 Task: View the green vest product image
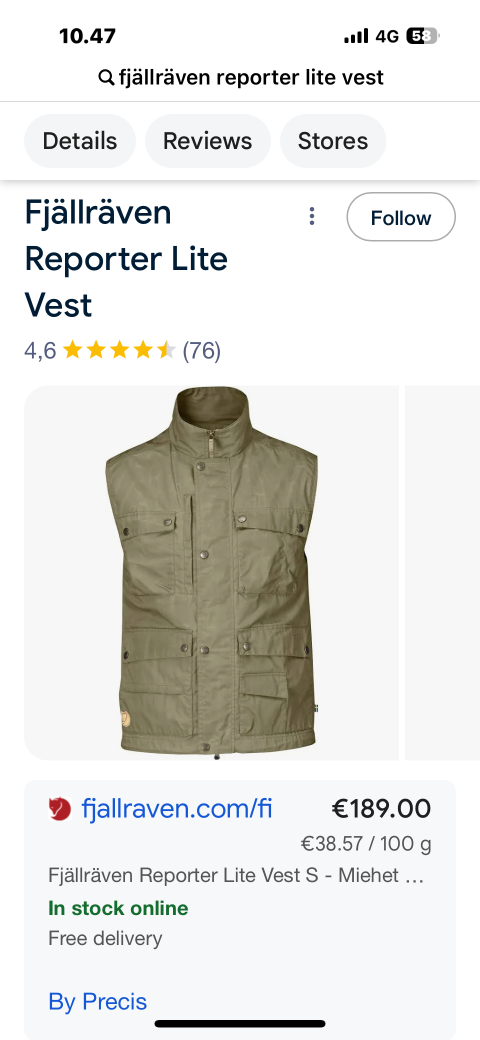(211, 573)
